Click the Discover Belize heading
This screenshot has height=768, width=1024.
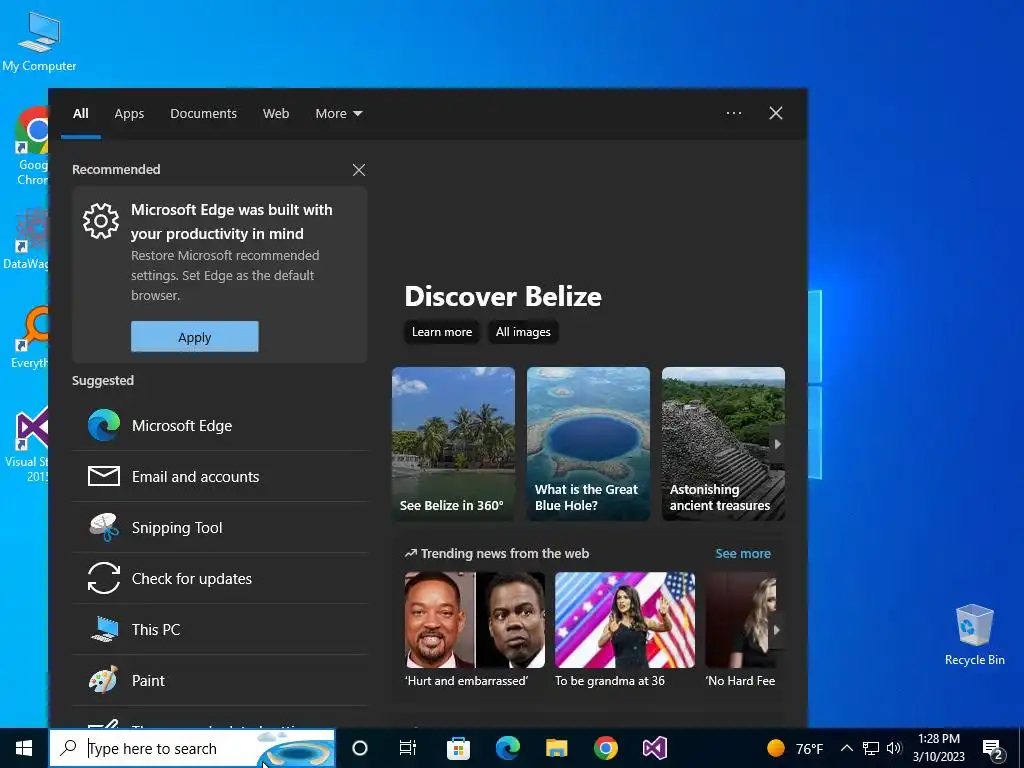tap(503, 296)
